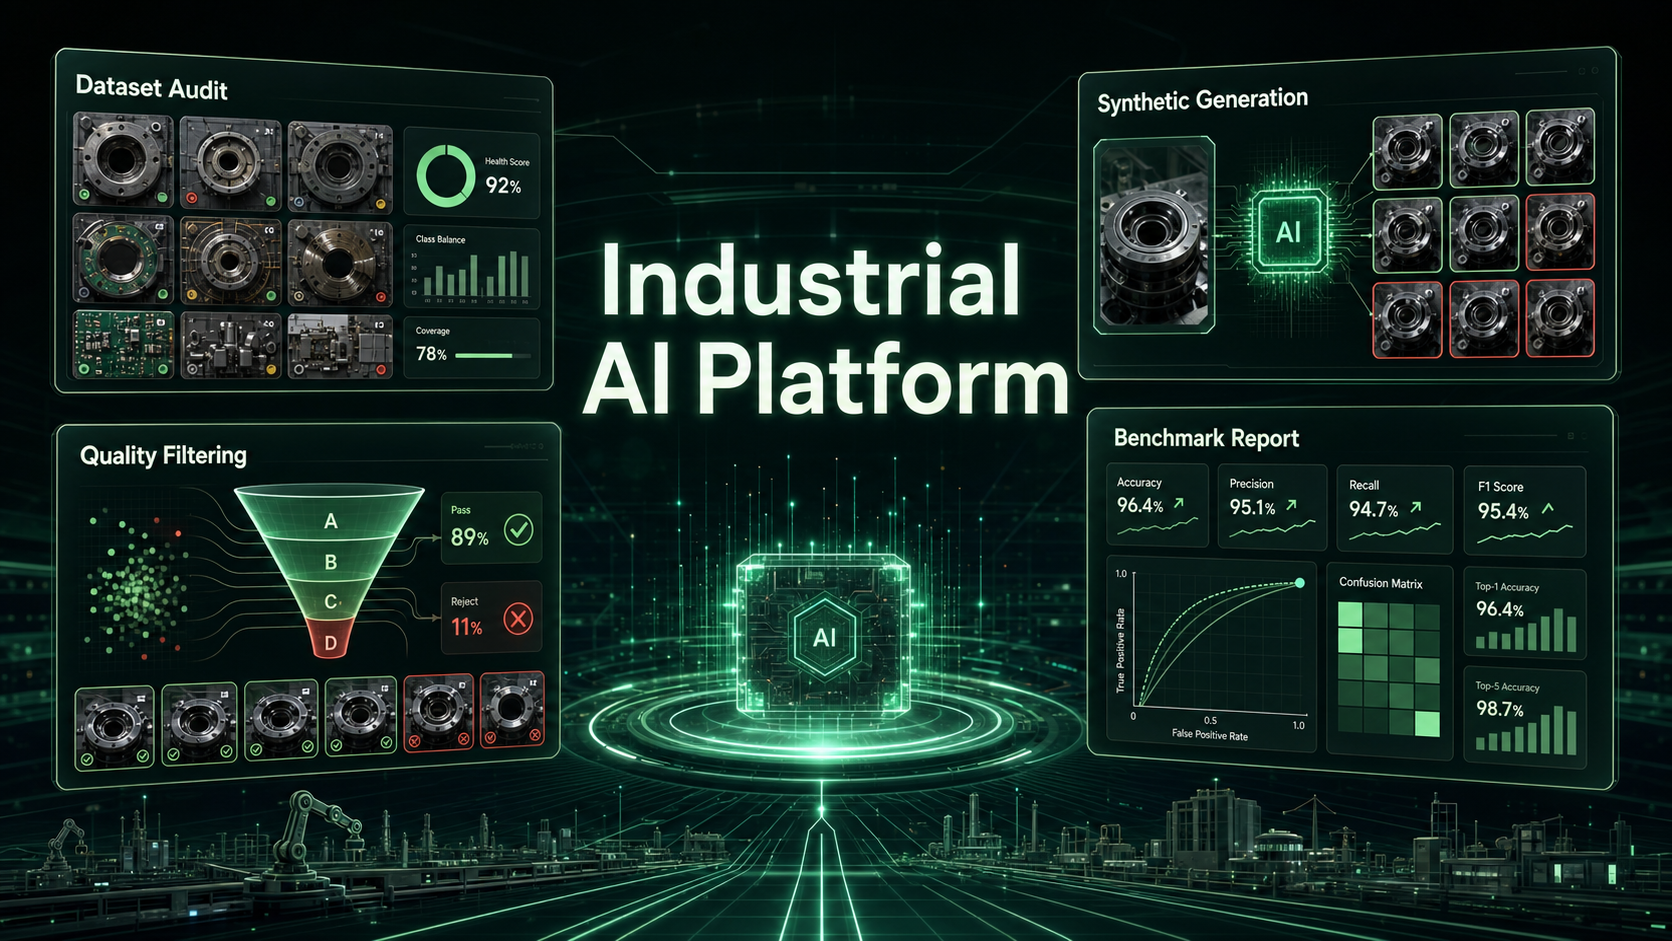Click the "Dataset Audit" panel title

point(152,88)
